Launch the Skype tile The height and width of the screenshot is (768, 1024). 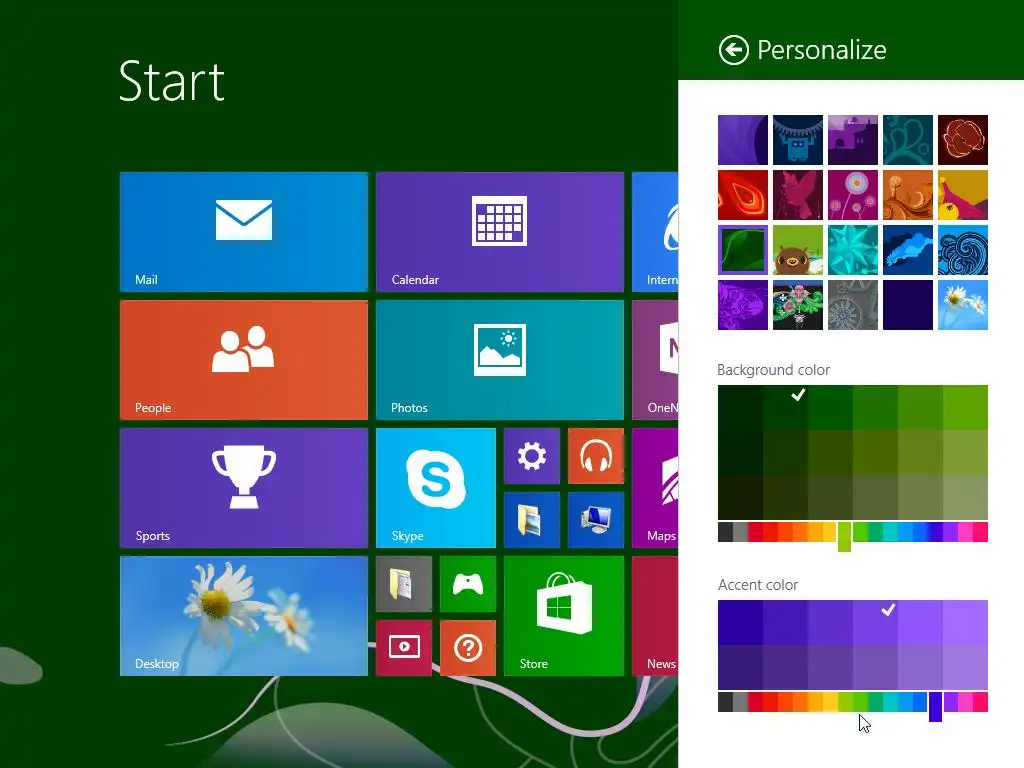pos(436,488)
